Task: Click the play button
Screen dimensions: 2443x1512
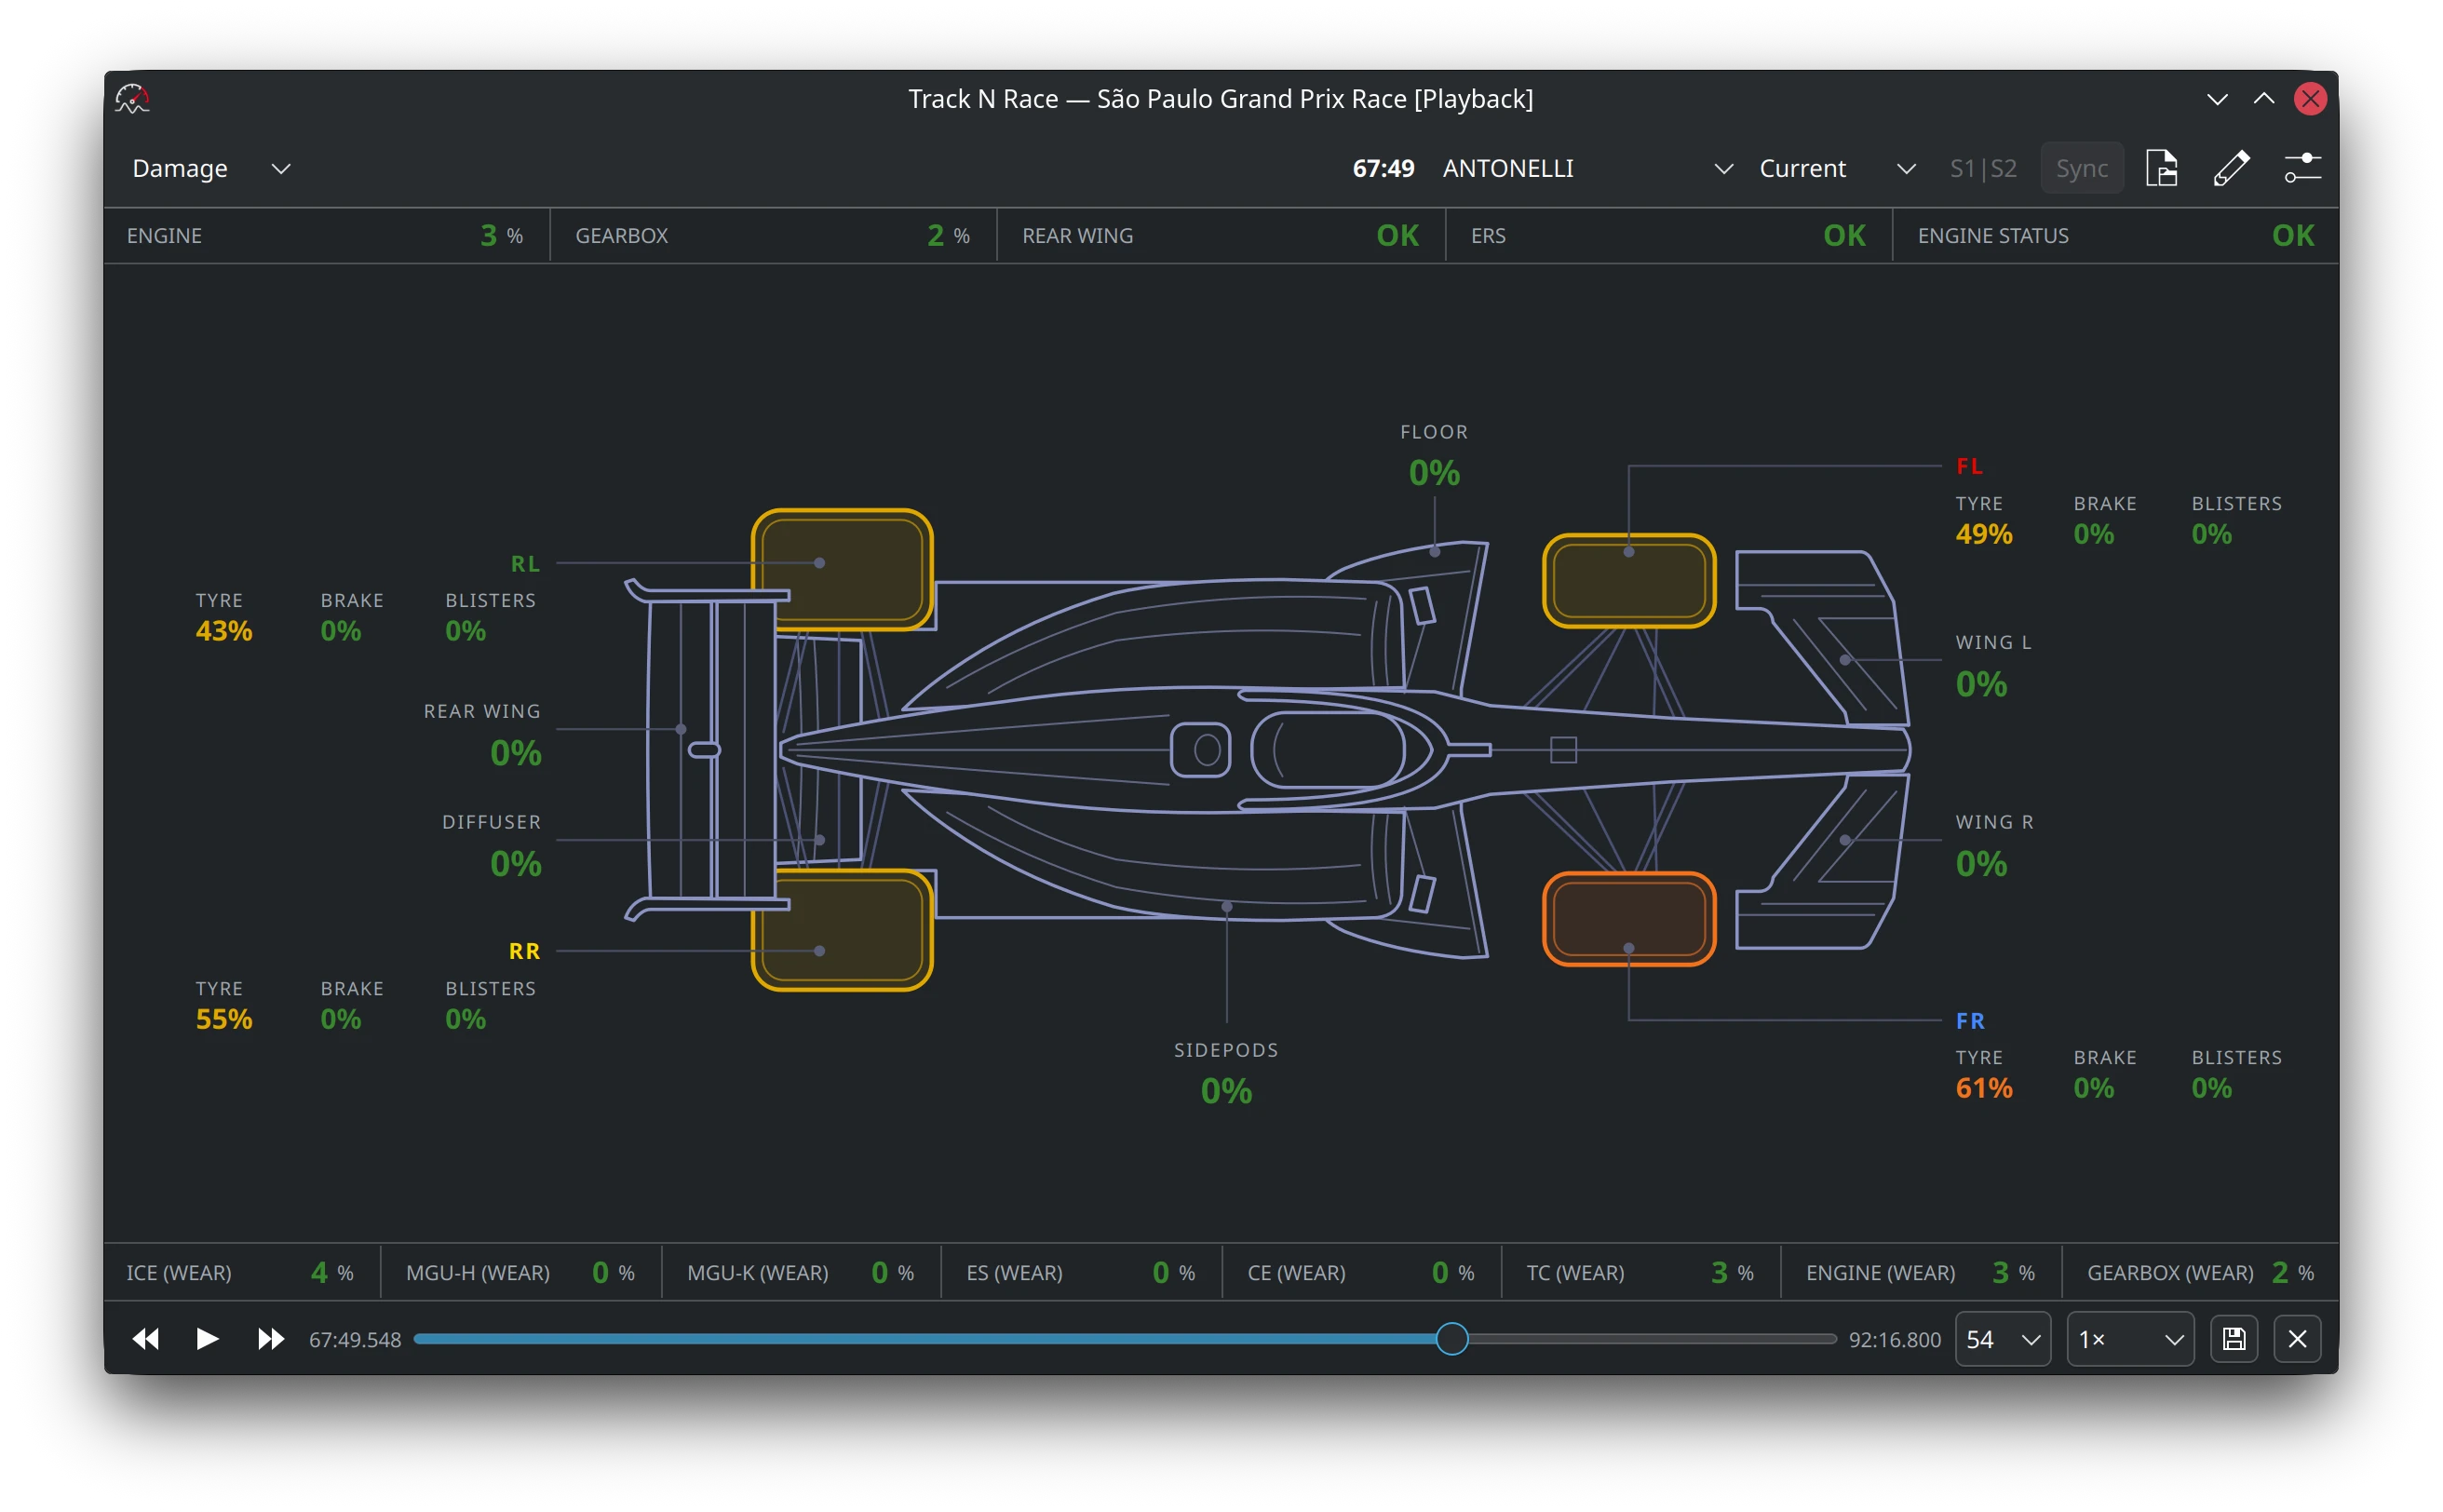Action: point(207,1339)
